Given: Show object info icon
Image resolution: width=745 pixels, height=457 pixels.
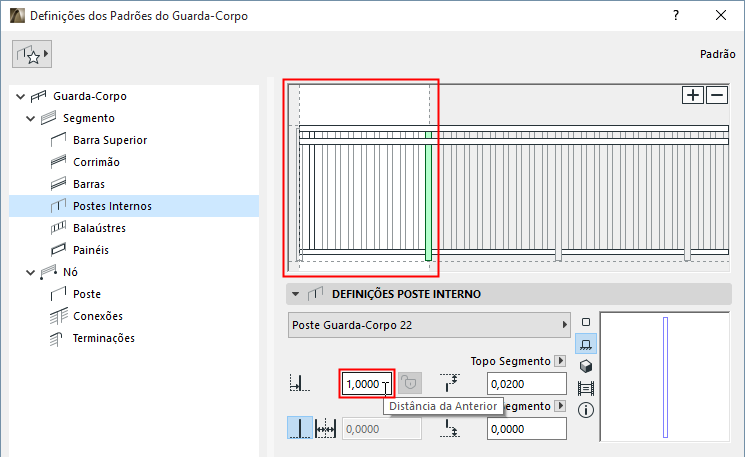Looking at the screenshot, I should click(x=586, y=409).
